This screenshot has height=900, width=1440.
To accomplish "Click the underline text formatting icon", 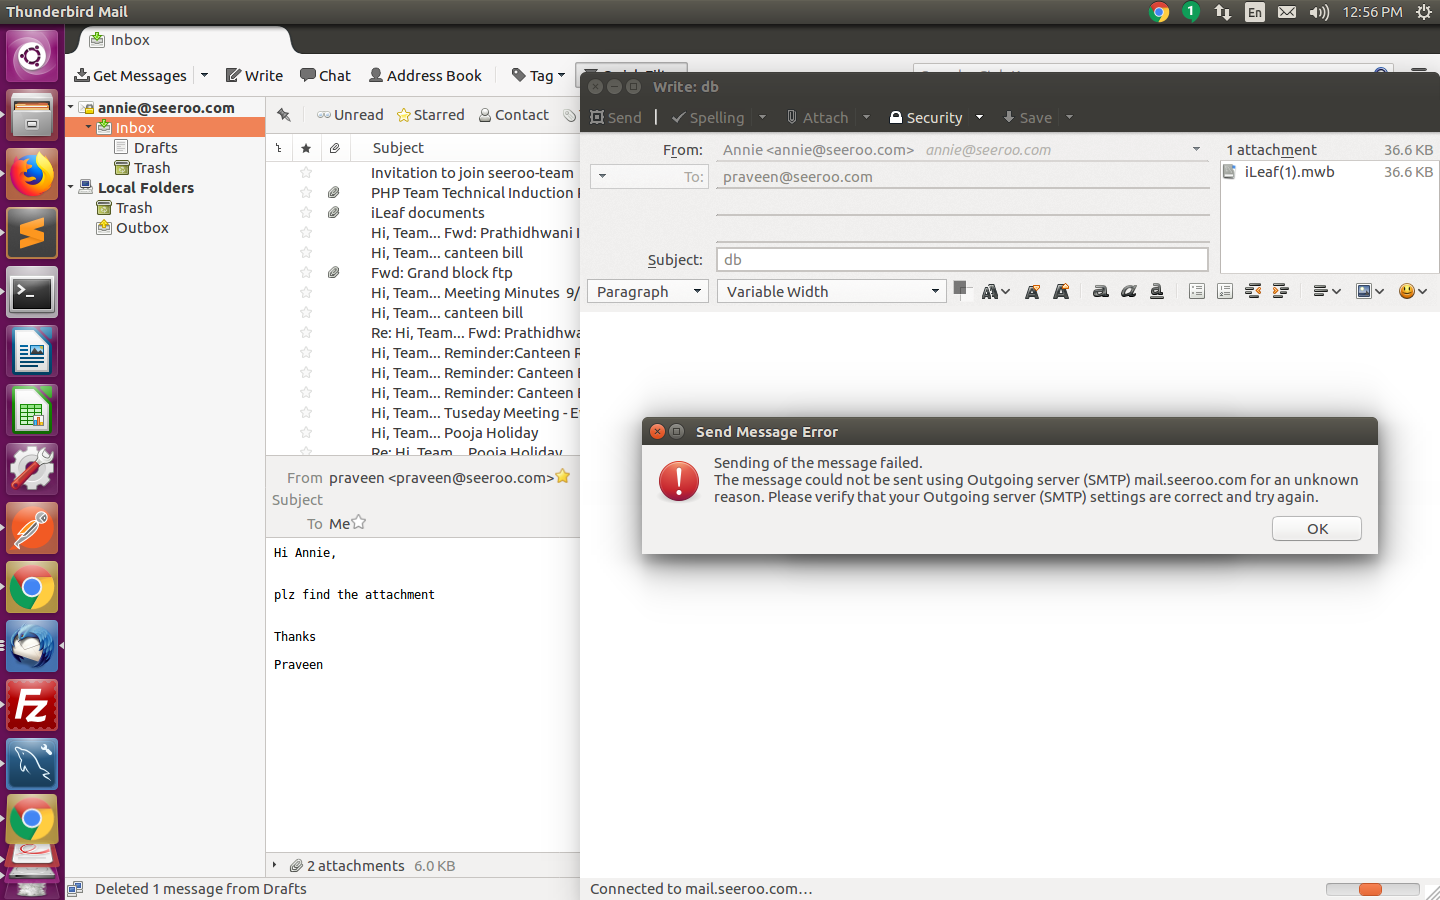I will (1157, 291).
